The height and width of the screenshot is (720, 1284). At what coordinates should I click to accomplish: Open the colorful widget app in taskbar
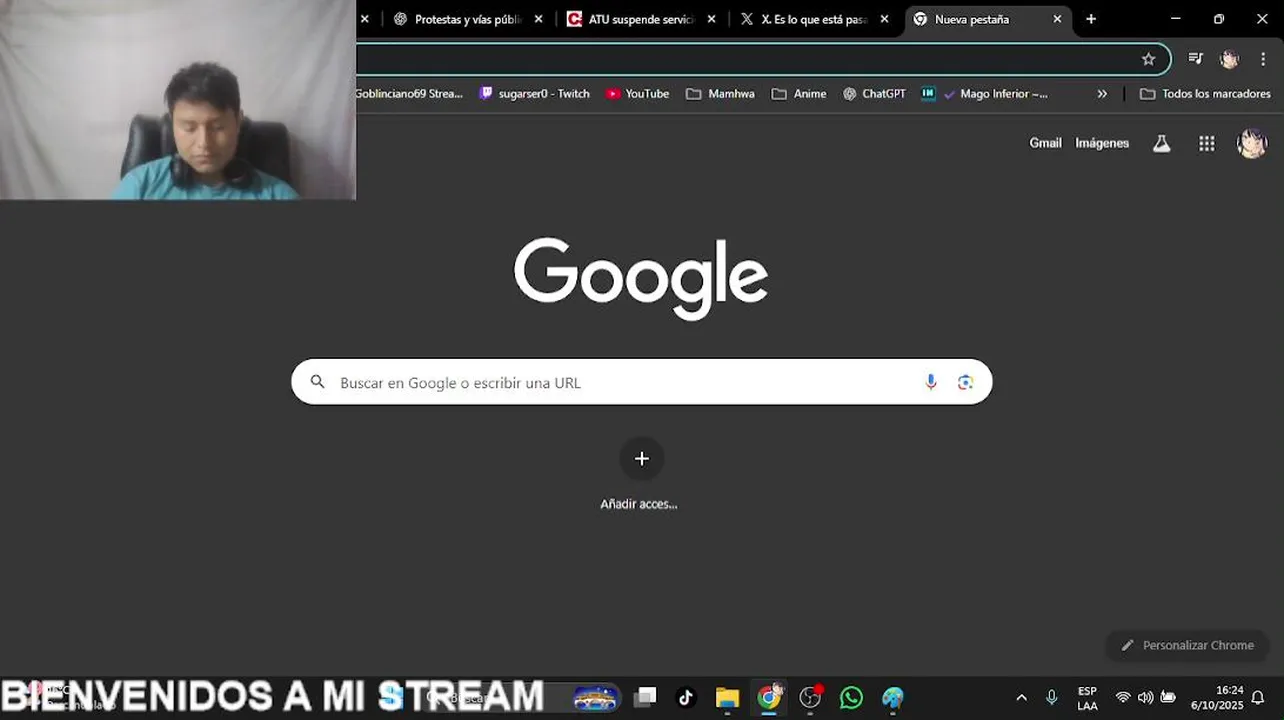tap(595, 697)
